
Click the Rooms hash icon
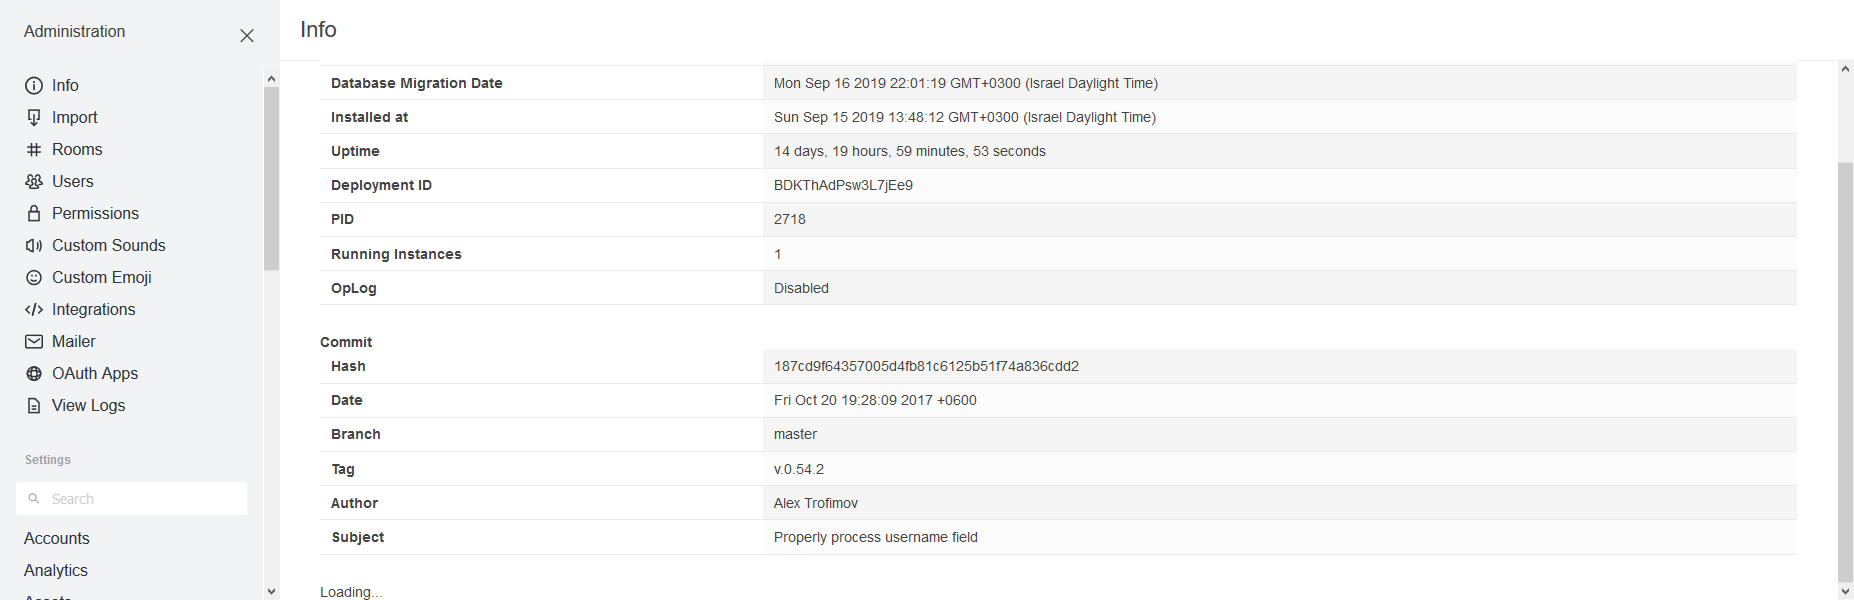coord(34,150)
